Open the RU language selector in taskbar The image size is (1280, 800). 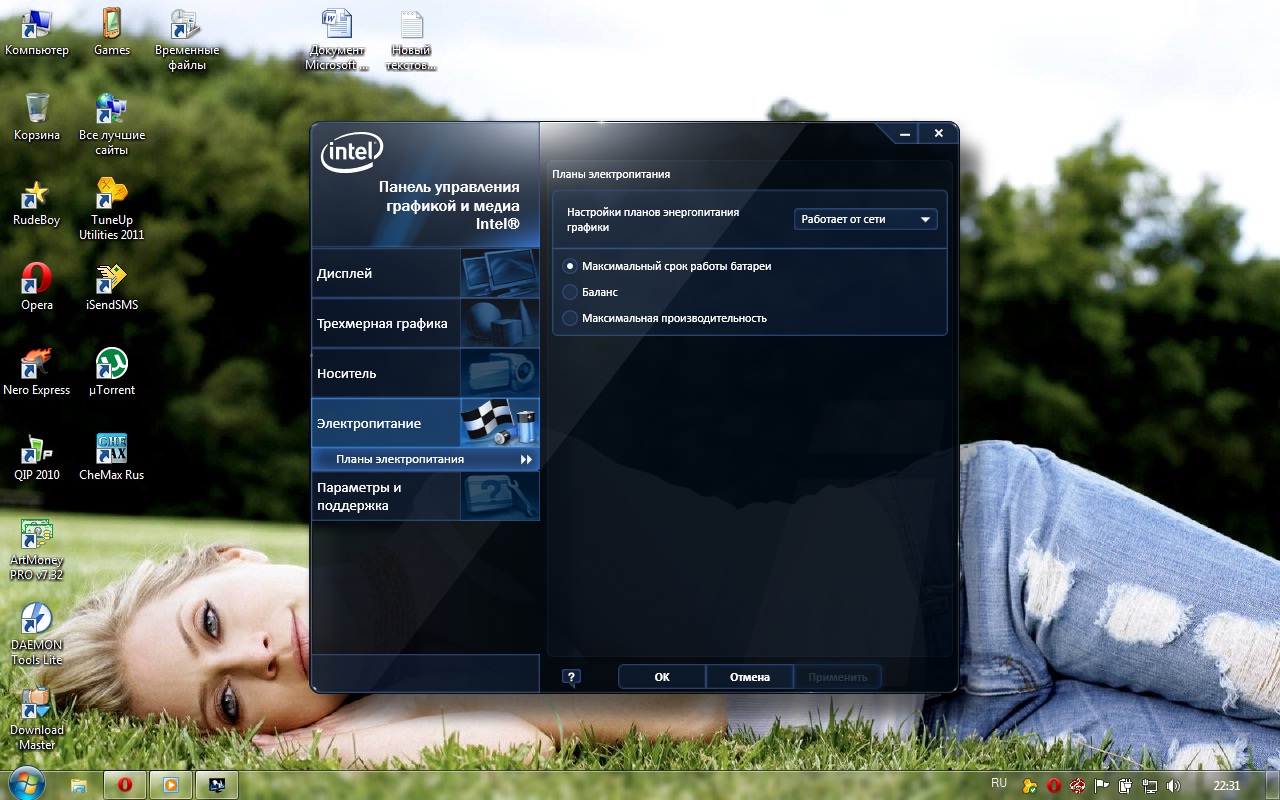[998, 783]
